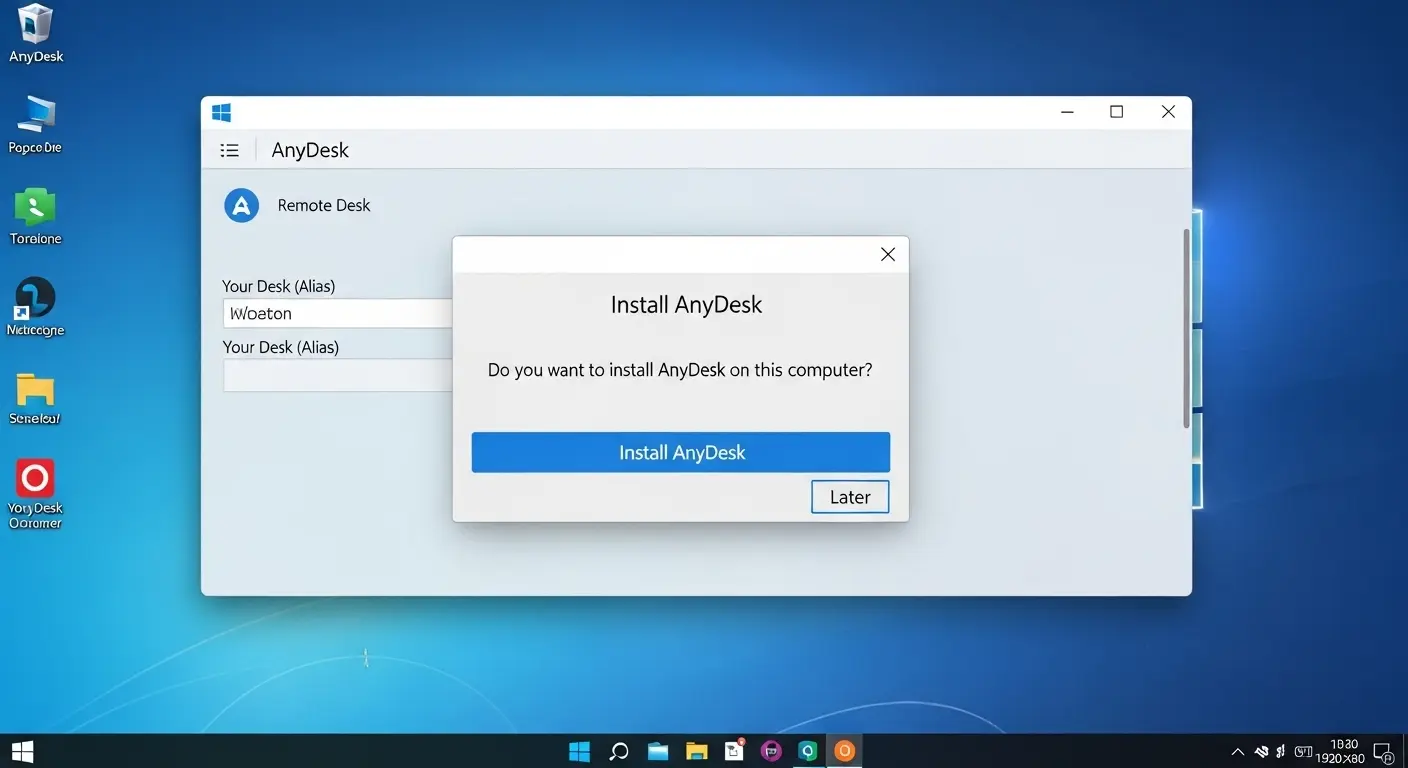The height and width of the screenshot is (768, 1408).
Task: Click the orange AnyDesk taskbar icon
Action: pos(845,751)
